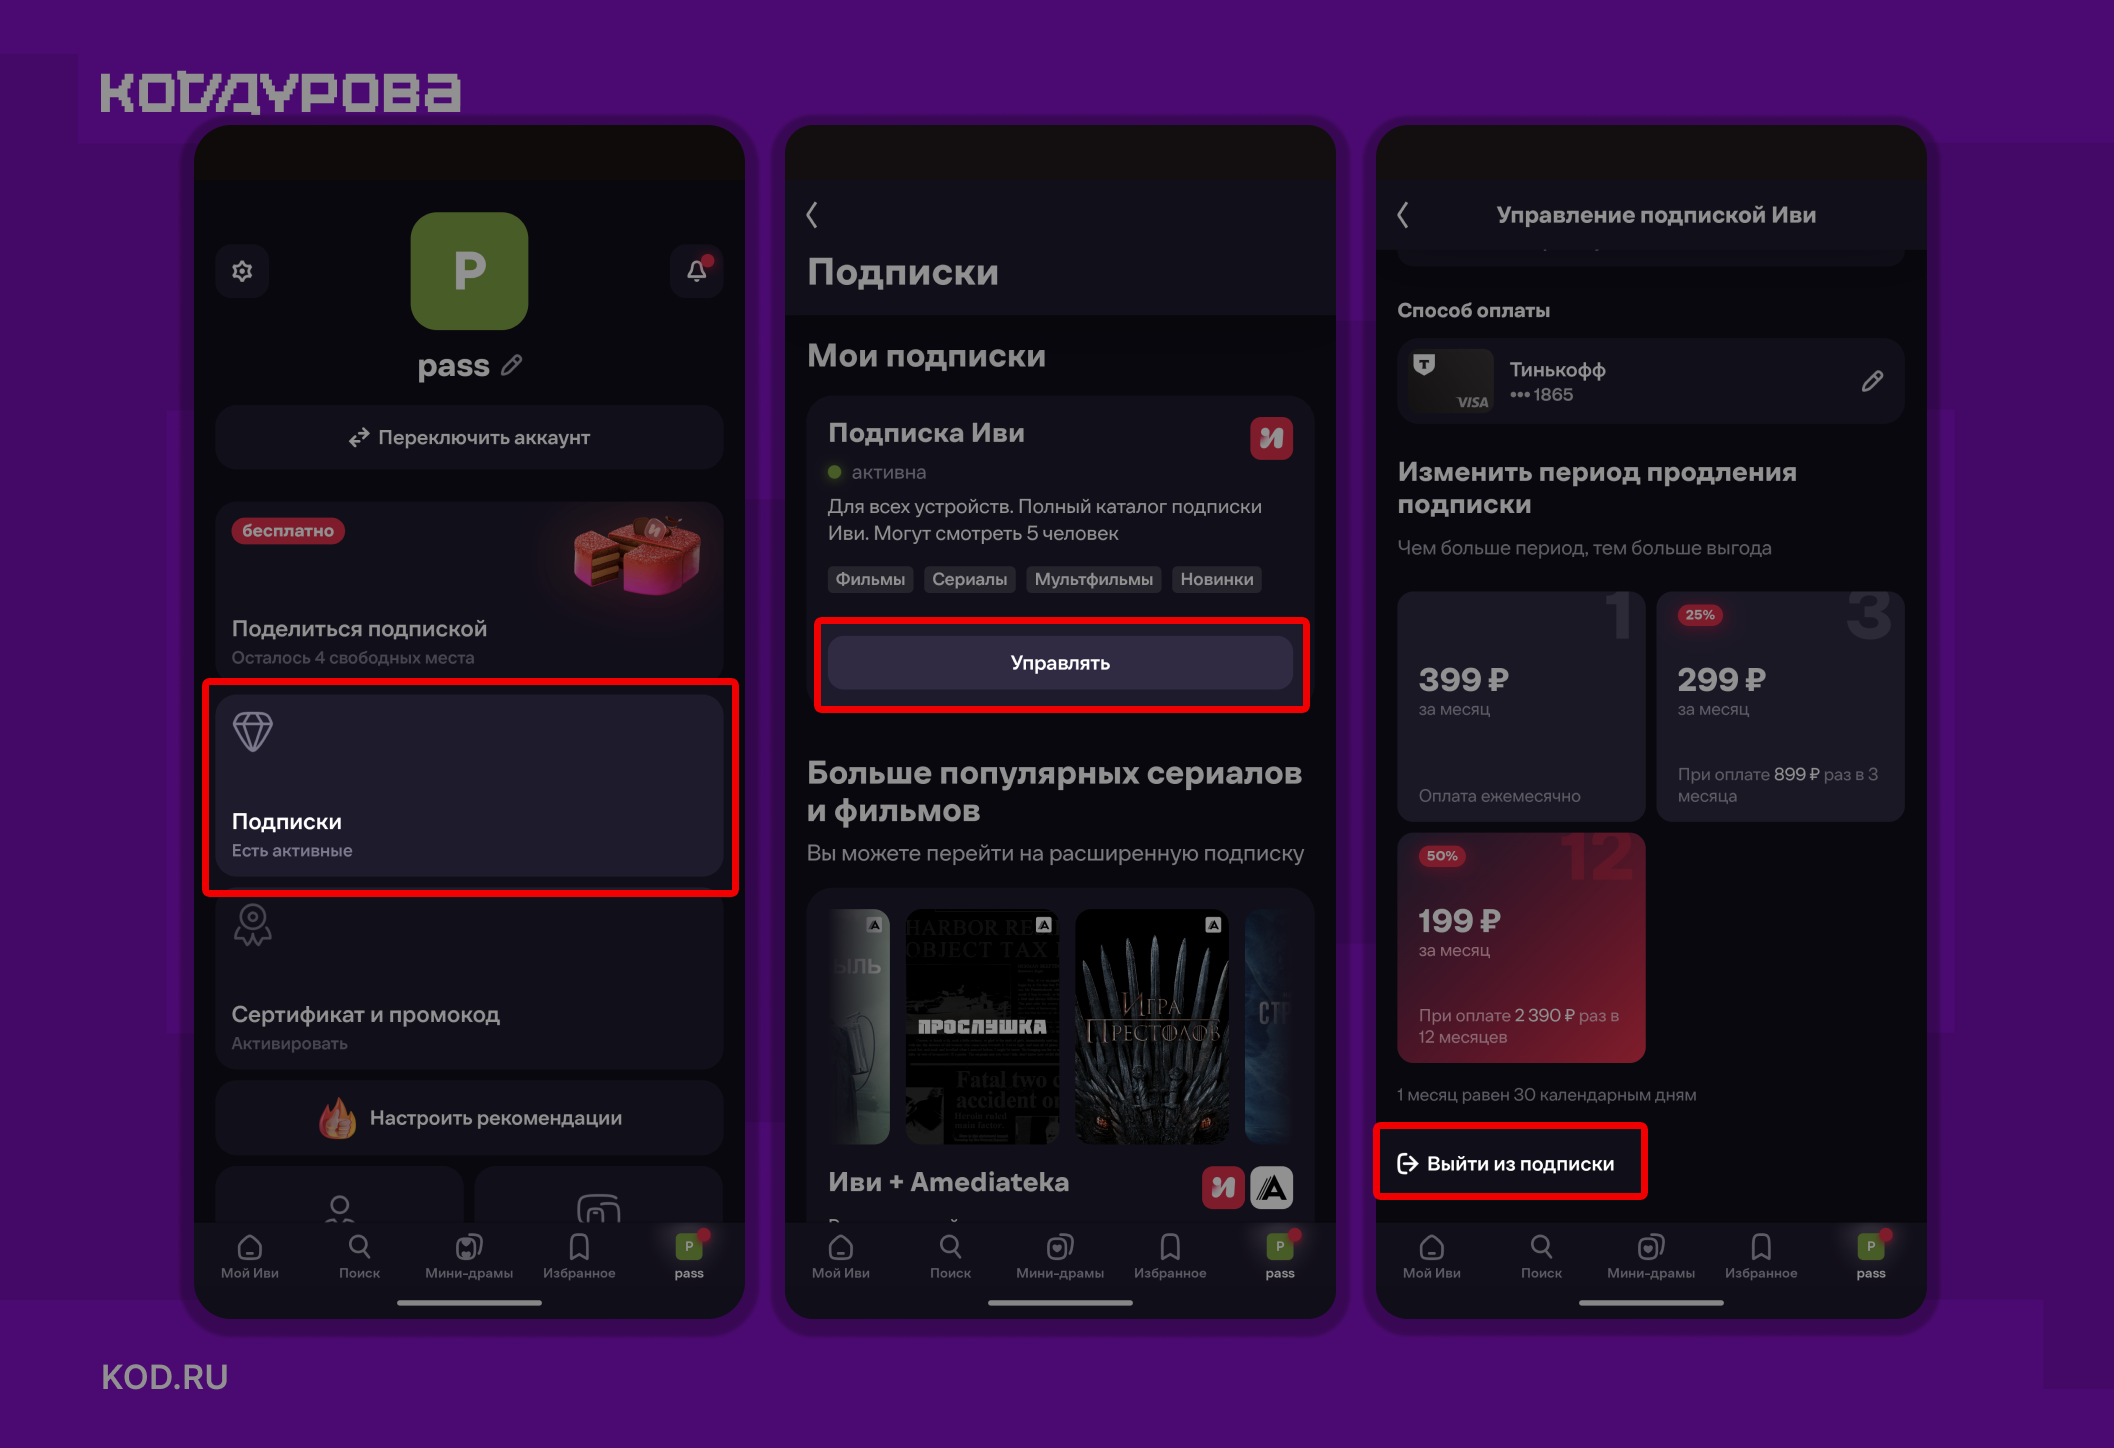Open Игра Престолов poster thumbnail
Viewport: 2114px width, 1448px height.
[x=1152, y=1026]
